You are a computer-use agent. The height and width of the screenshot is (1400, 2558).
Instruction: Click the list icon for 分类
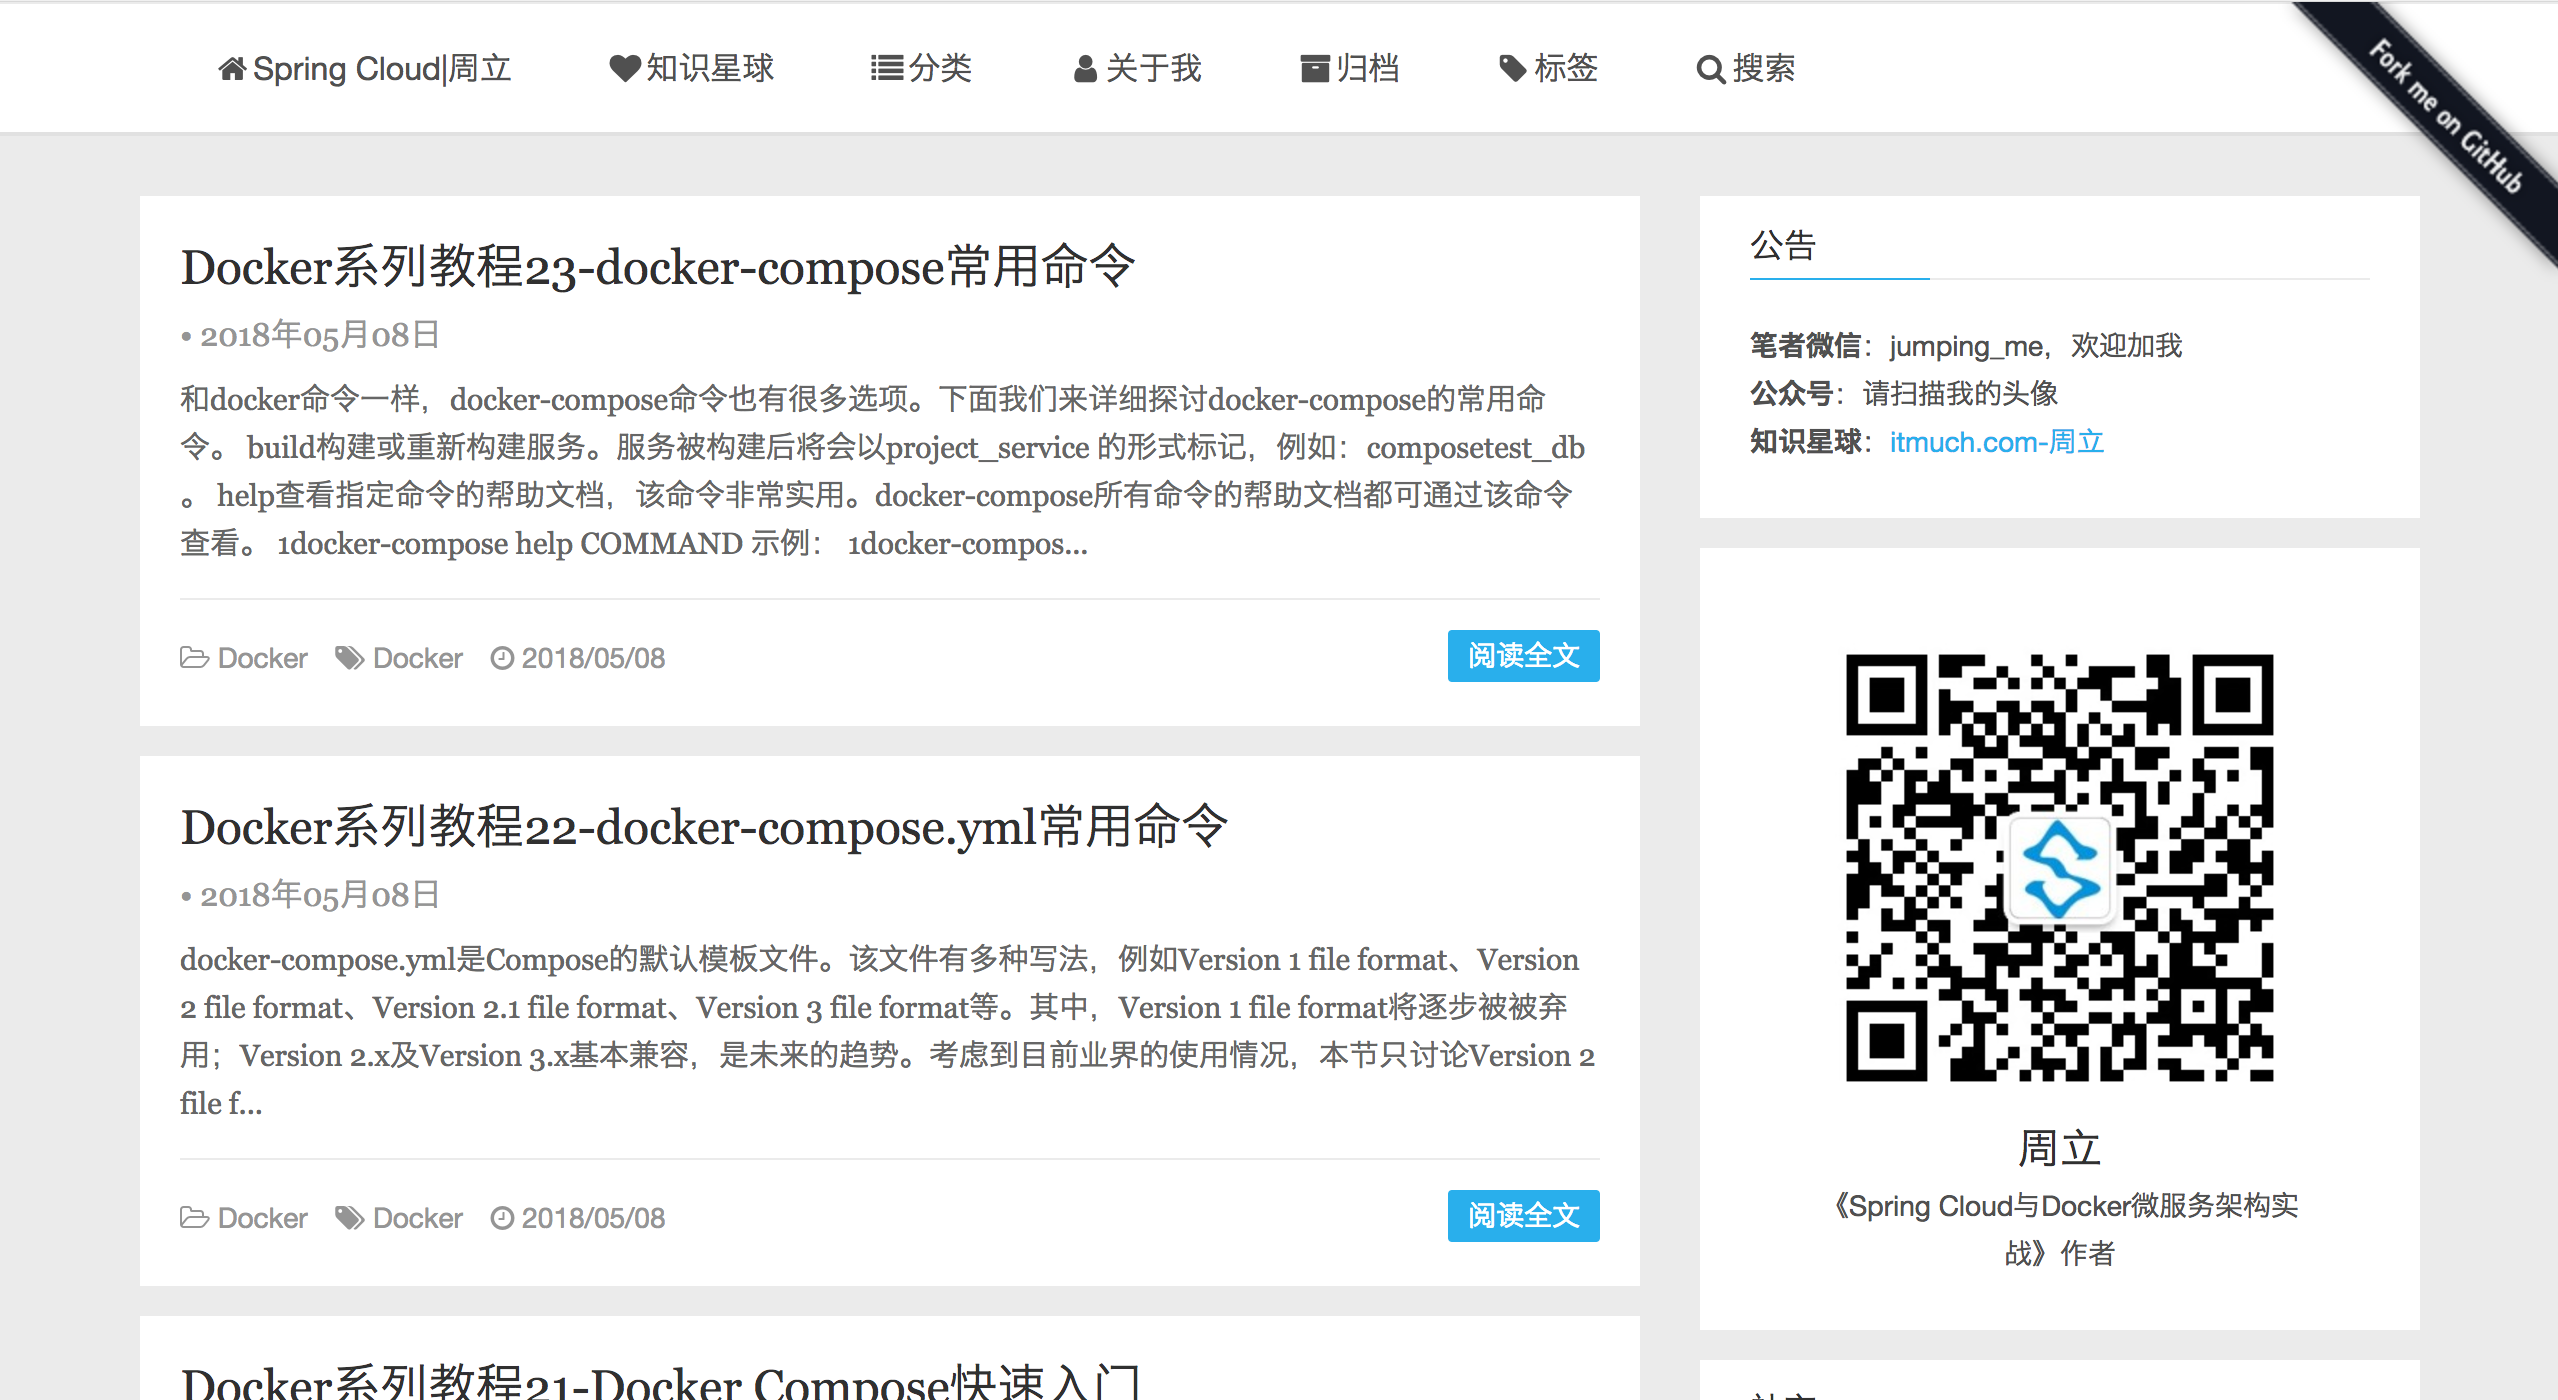[x=886, y=69]
